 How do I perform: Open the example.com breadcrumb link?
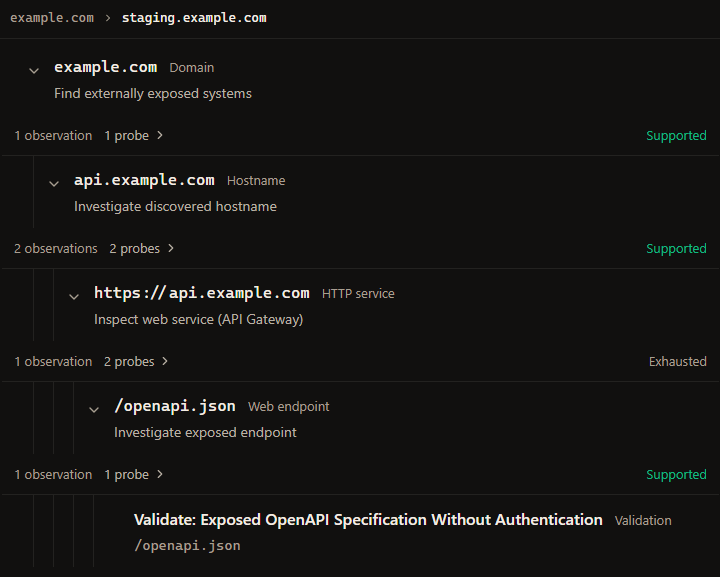52,18
